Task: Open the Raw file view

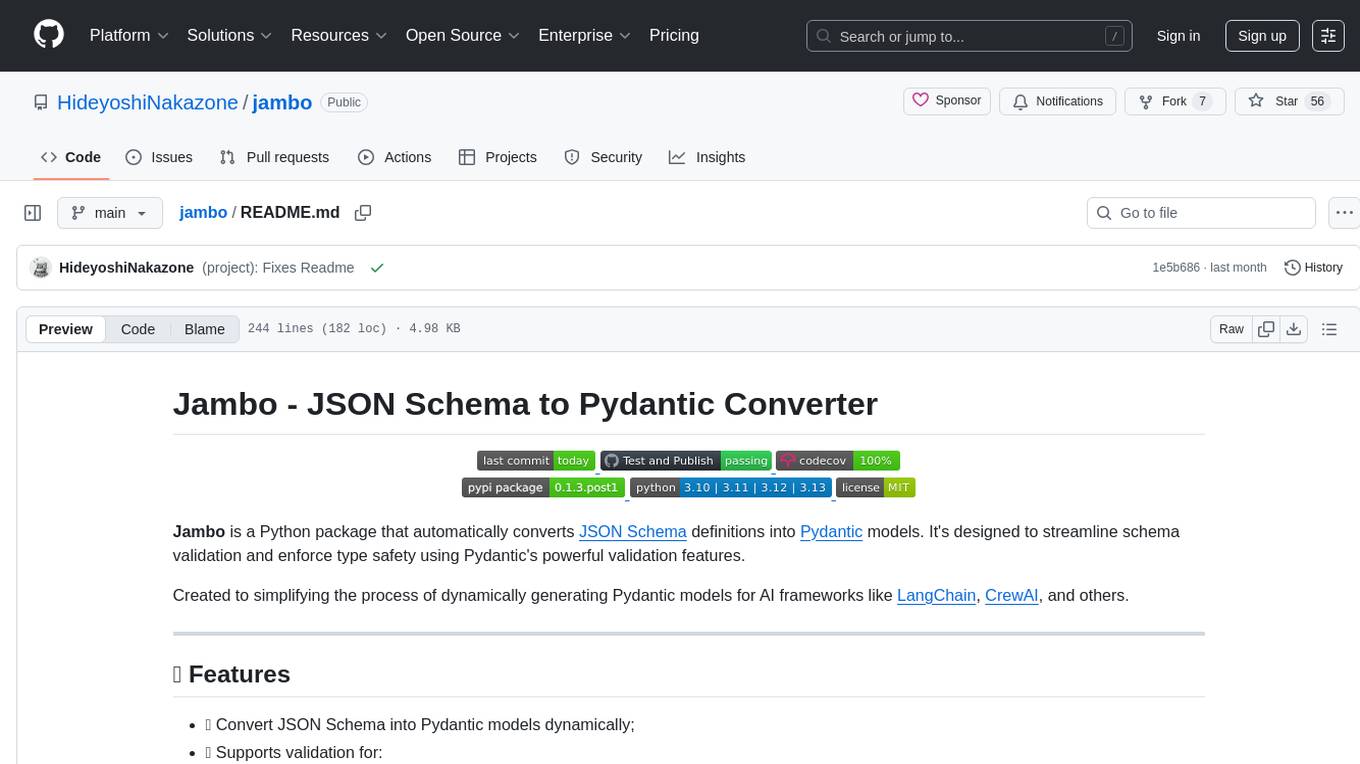Action: pyautogui.click(x=1231, y=329)
